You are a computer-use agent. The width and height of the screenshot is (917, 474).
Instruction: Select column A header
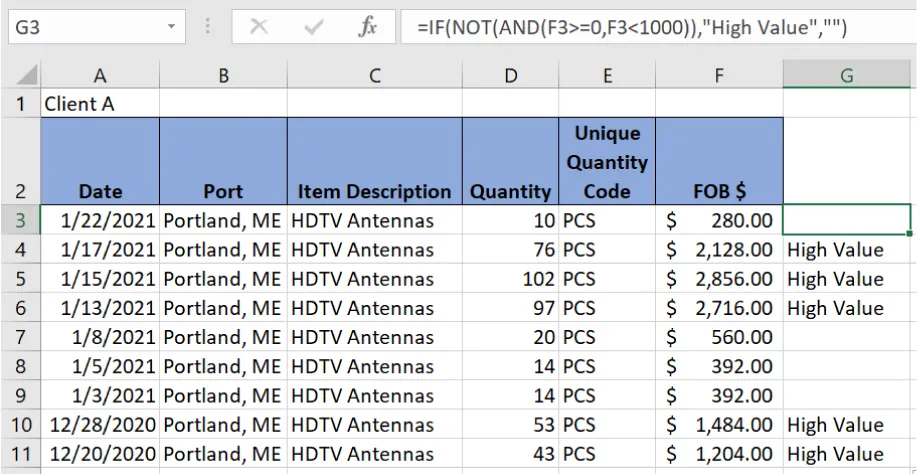point(100,76)
